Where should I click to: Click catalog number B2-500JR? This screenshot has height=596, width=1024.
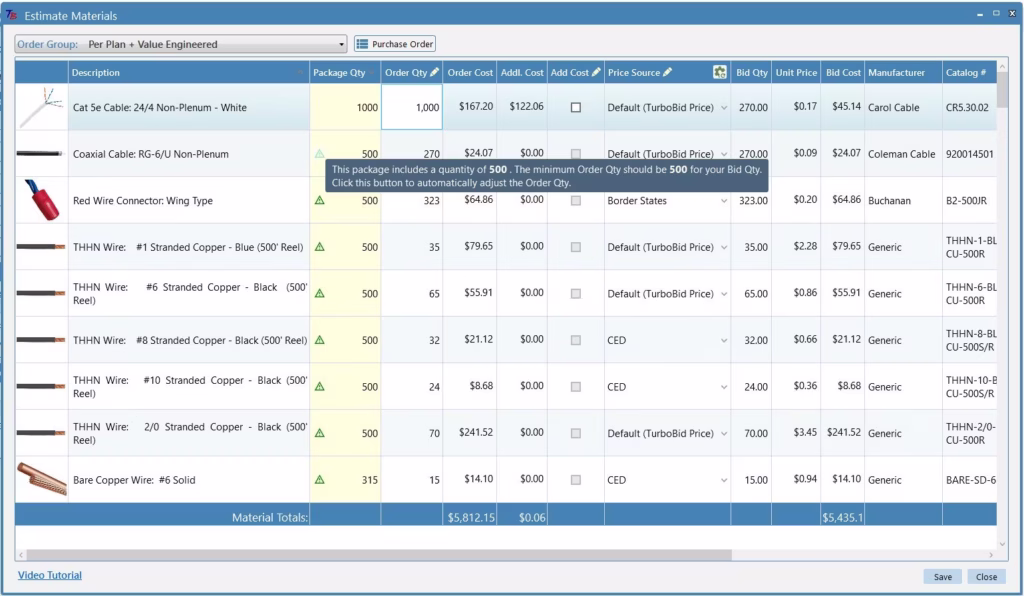[966, 200]
